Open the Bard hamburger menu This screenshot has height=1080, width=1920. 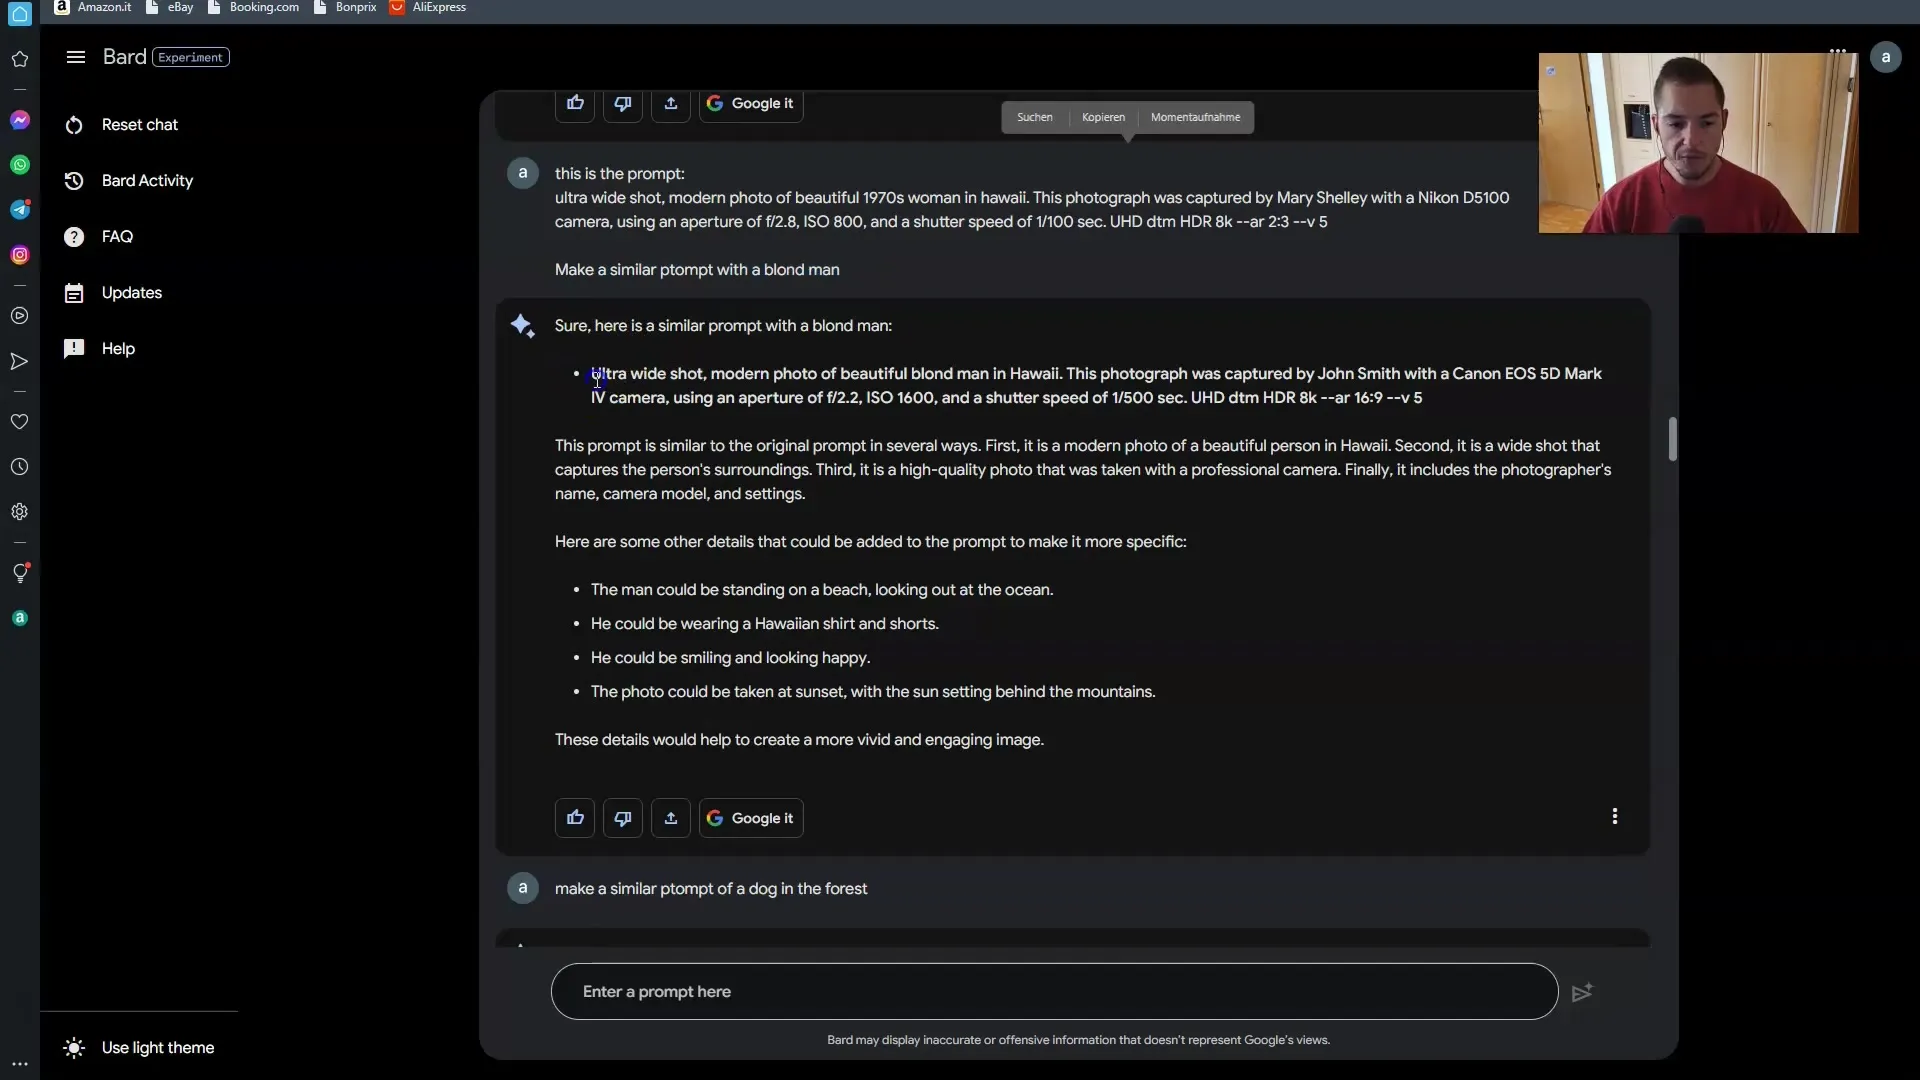(x=75, y=57)
